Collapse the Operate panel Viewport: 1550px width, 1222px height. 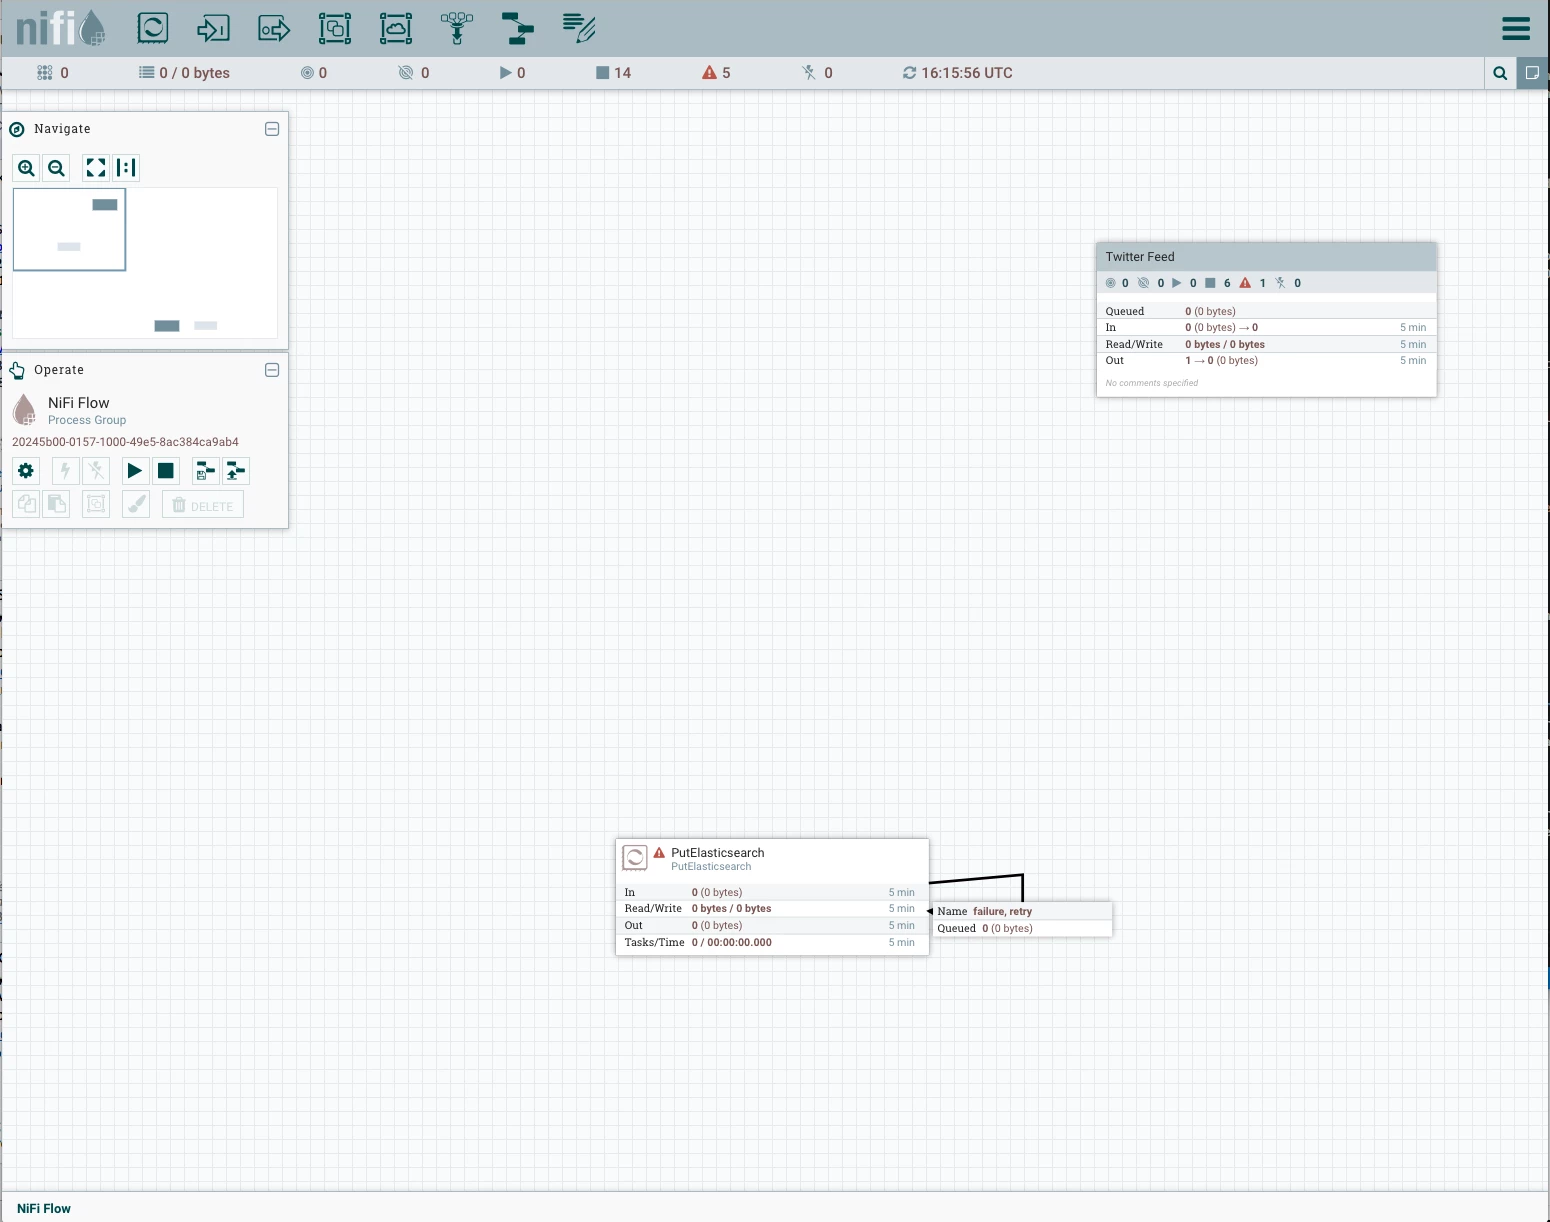(272, 370)
